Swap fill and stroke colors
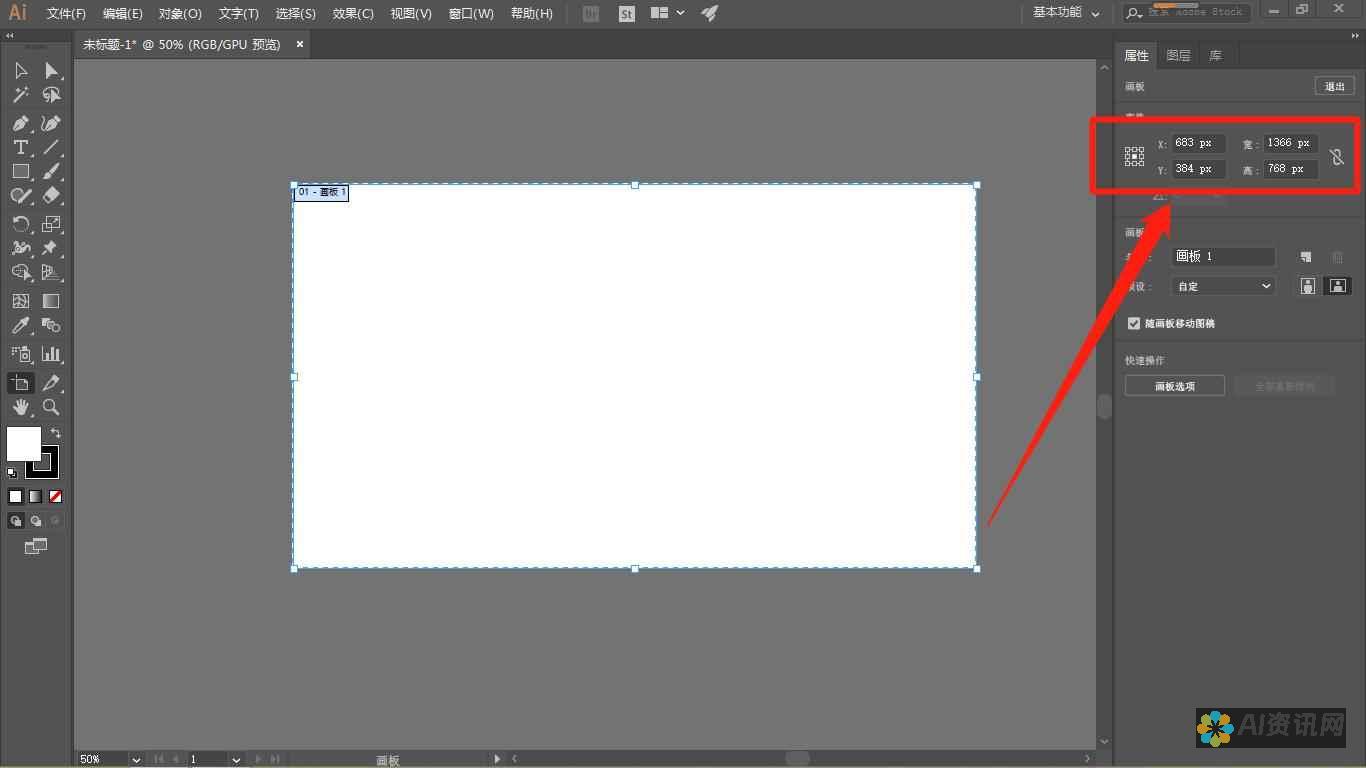The height and width of the screenshot is (768, 1366). pyautogui.click(x=56, y=433)
